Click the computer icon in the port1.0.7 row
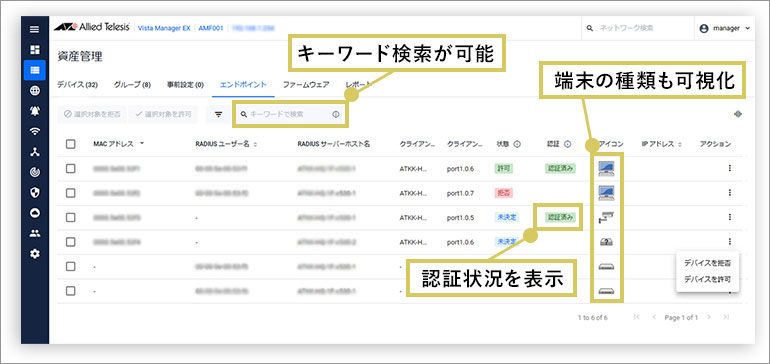The image size is (770, 364). coord(606,193)
